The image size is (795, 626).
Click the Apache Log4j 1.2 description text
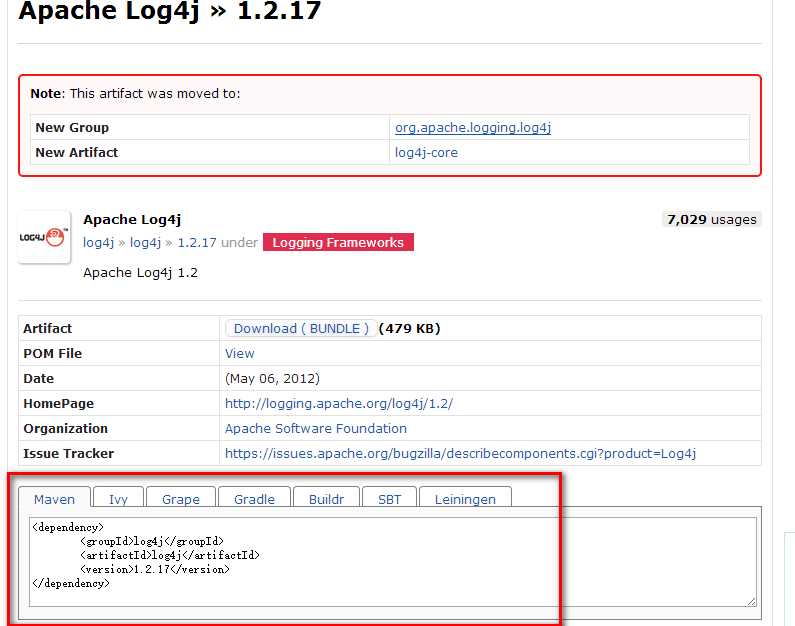(140, 273)
